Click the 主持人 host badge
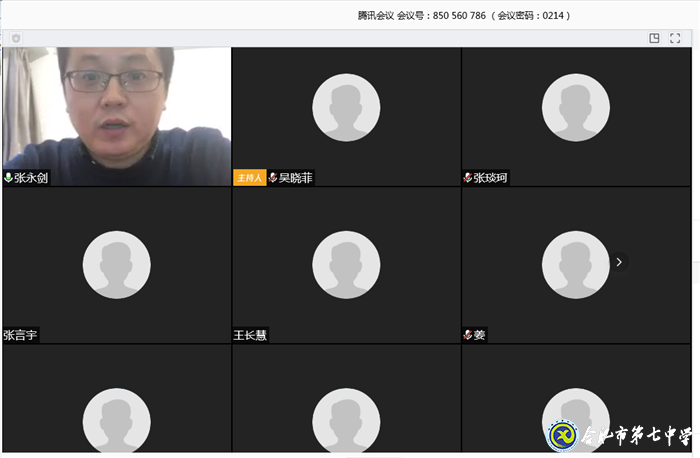Image resolution: width=700 pixels, height=458 pixels. pos(249,178)
